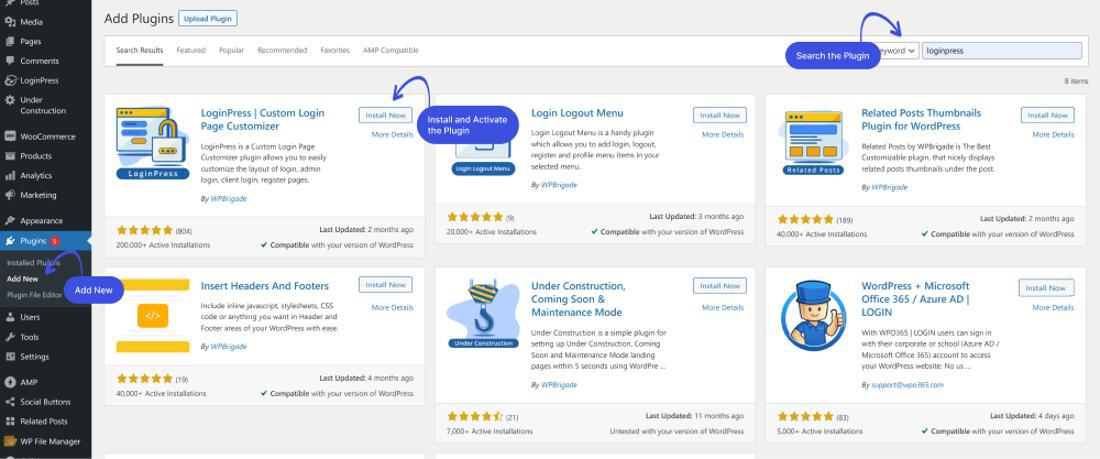Image resolution: width=1100 pixels, height=459 pixels.
Task: Select the Marketing megaphone icon
Action: pos(10,195)
